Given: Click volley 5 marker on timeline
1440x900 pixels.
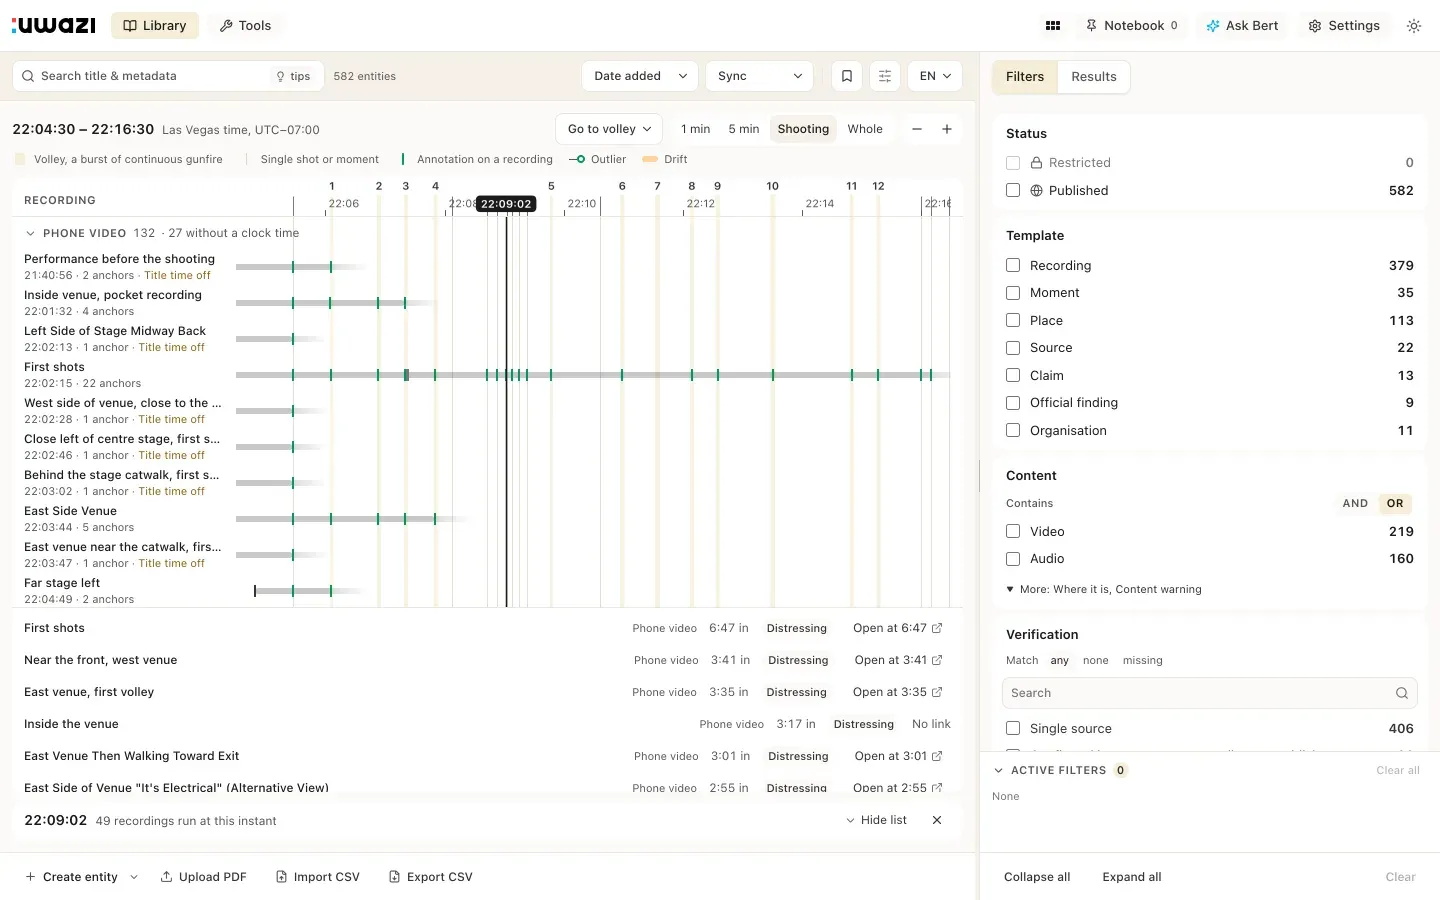Looking at the screenshot, I should [x=551, y=186].
